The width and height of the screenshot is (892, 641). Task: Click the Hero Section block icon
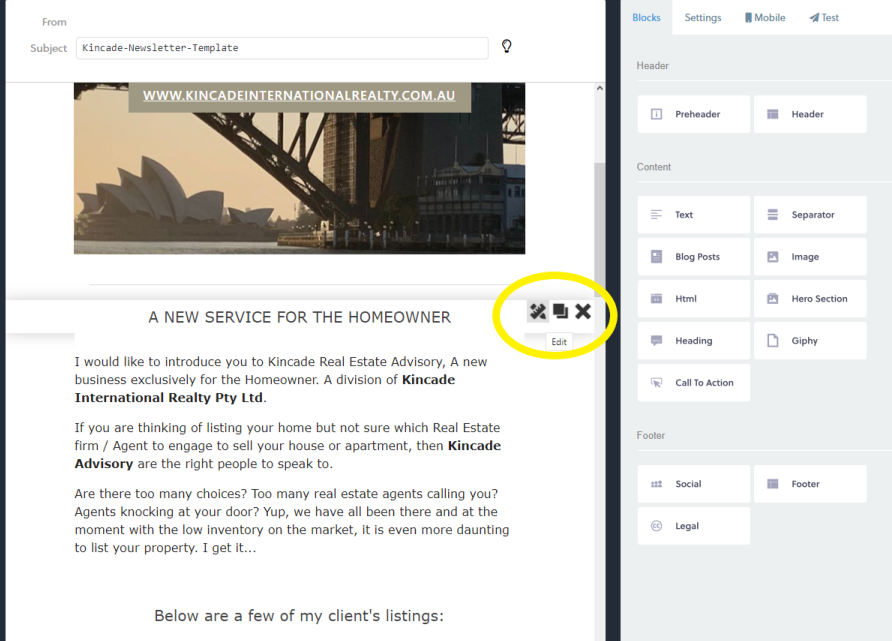pos(773,299)
